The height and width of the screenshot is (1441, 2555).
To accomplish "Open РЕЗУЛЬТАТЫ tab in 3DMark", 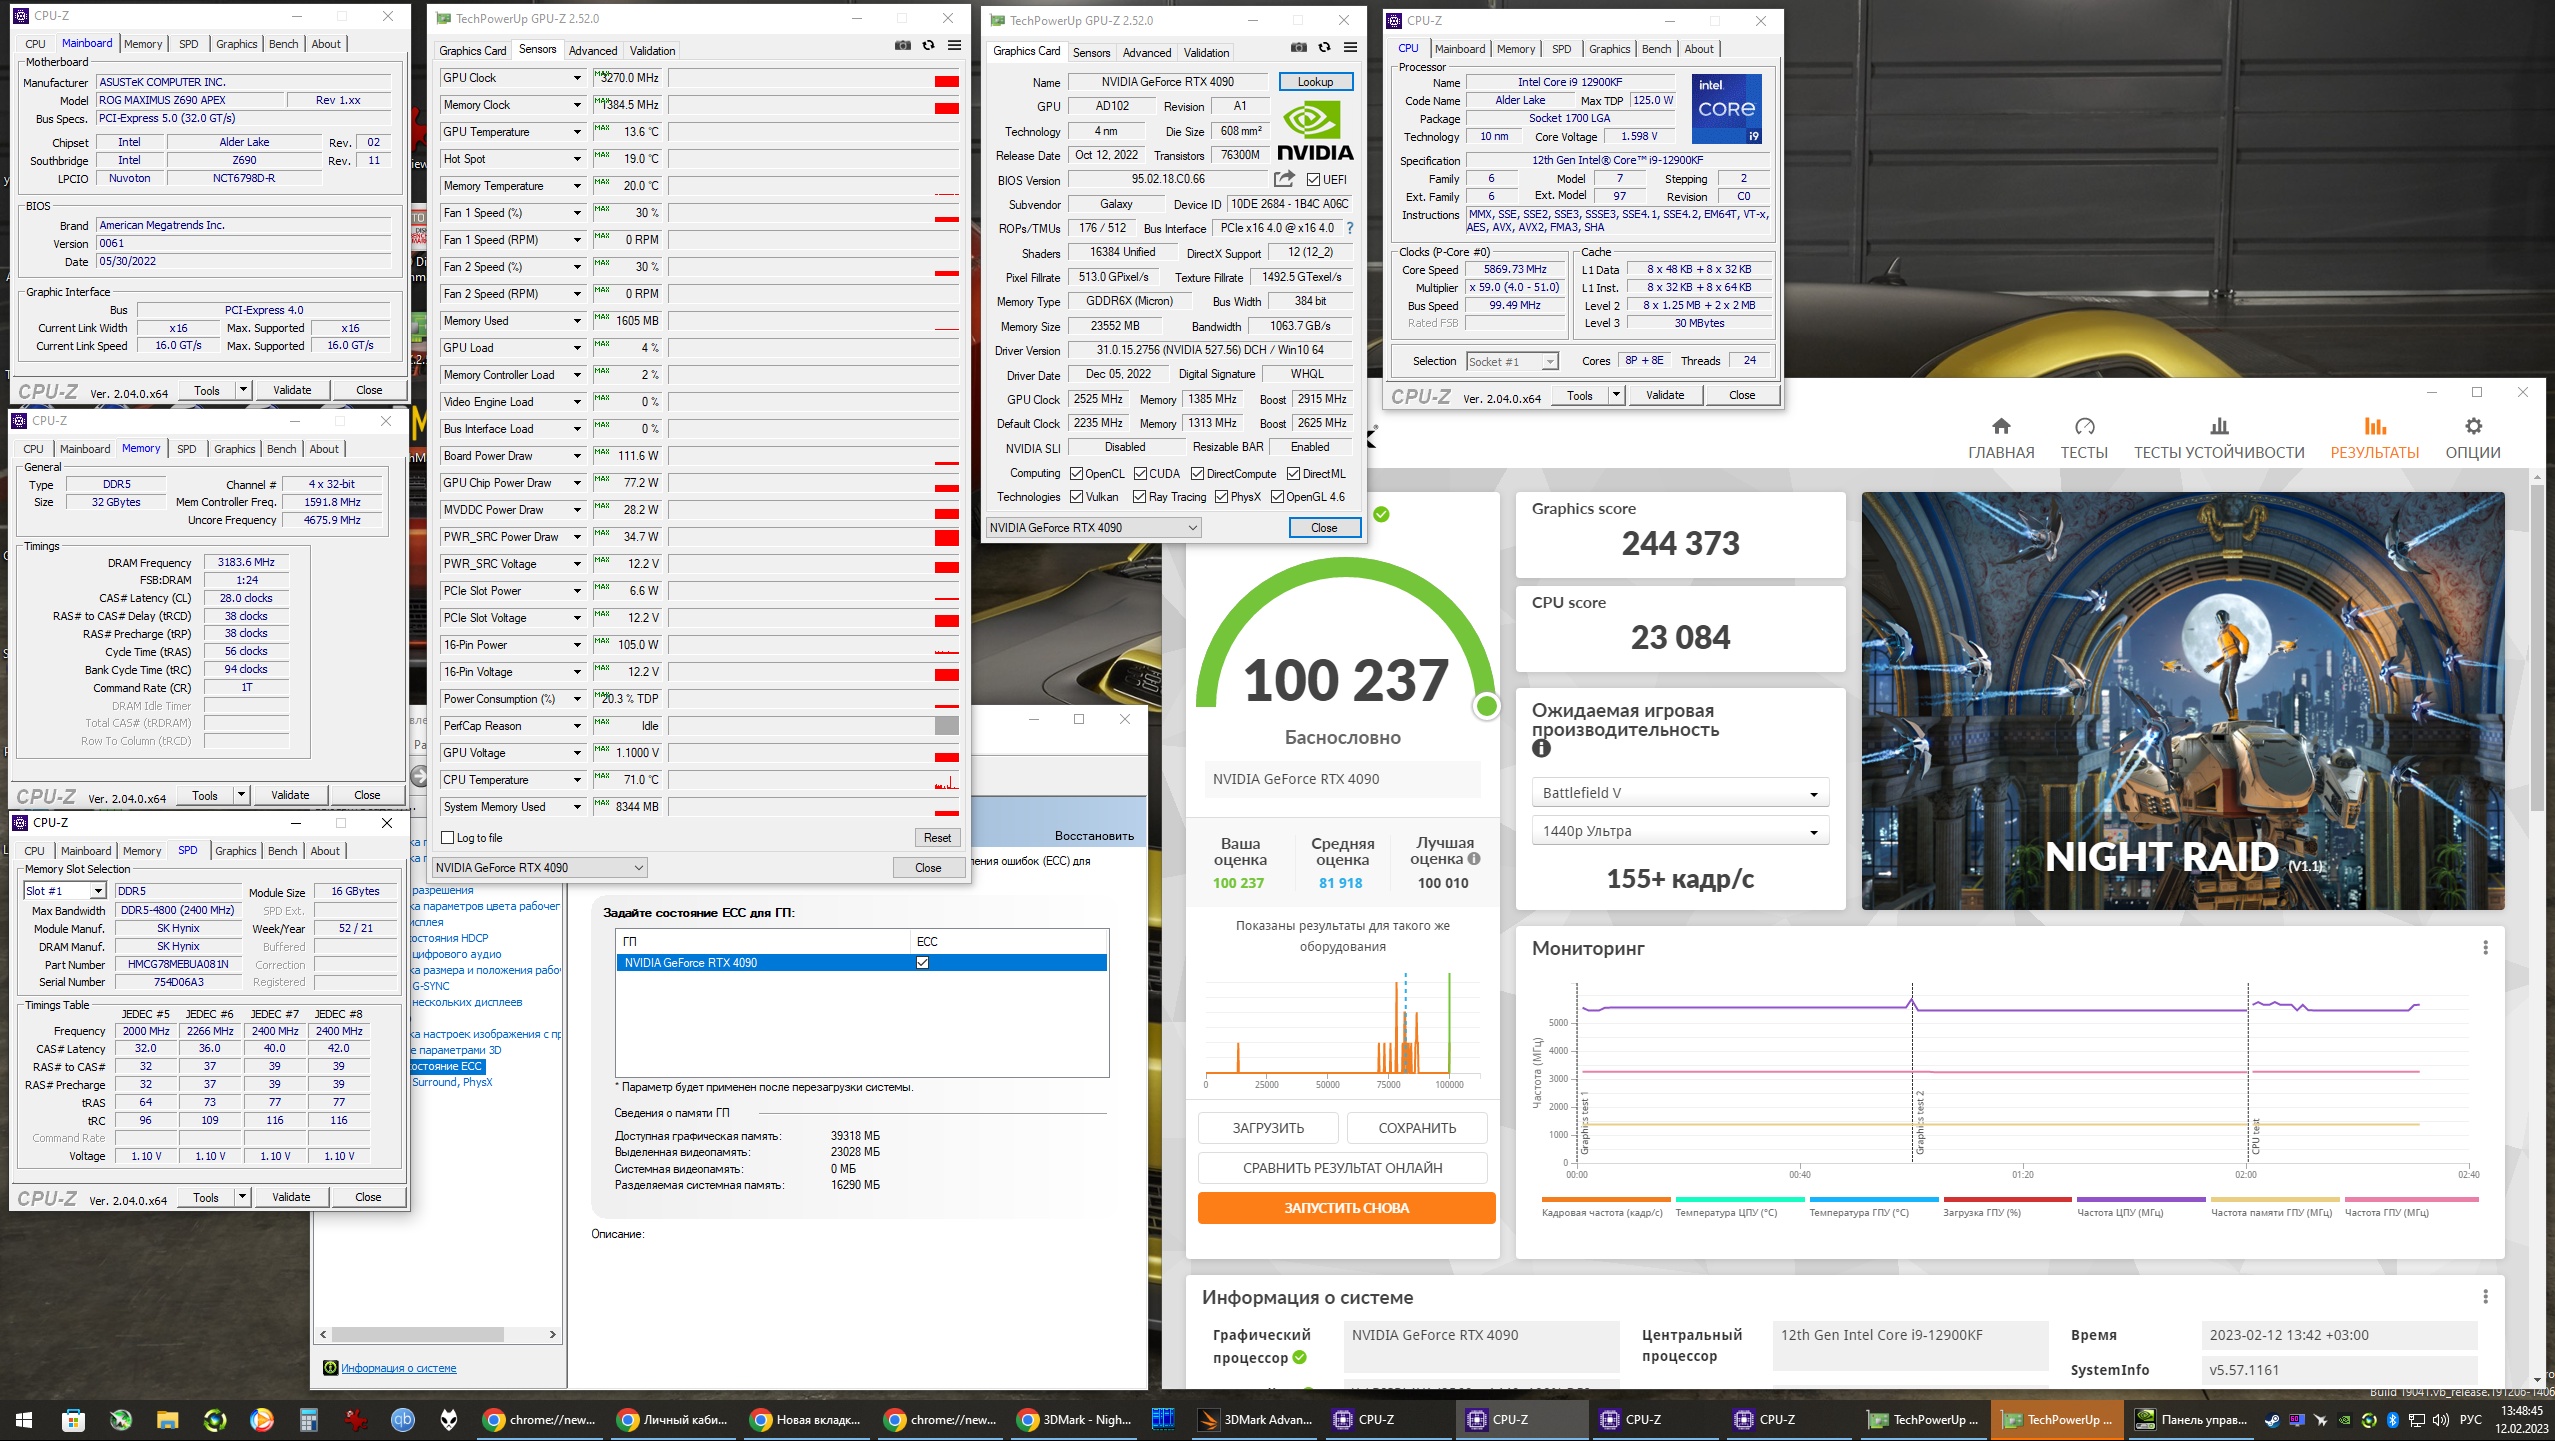I will pos(2374,437).
